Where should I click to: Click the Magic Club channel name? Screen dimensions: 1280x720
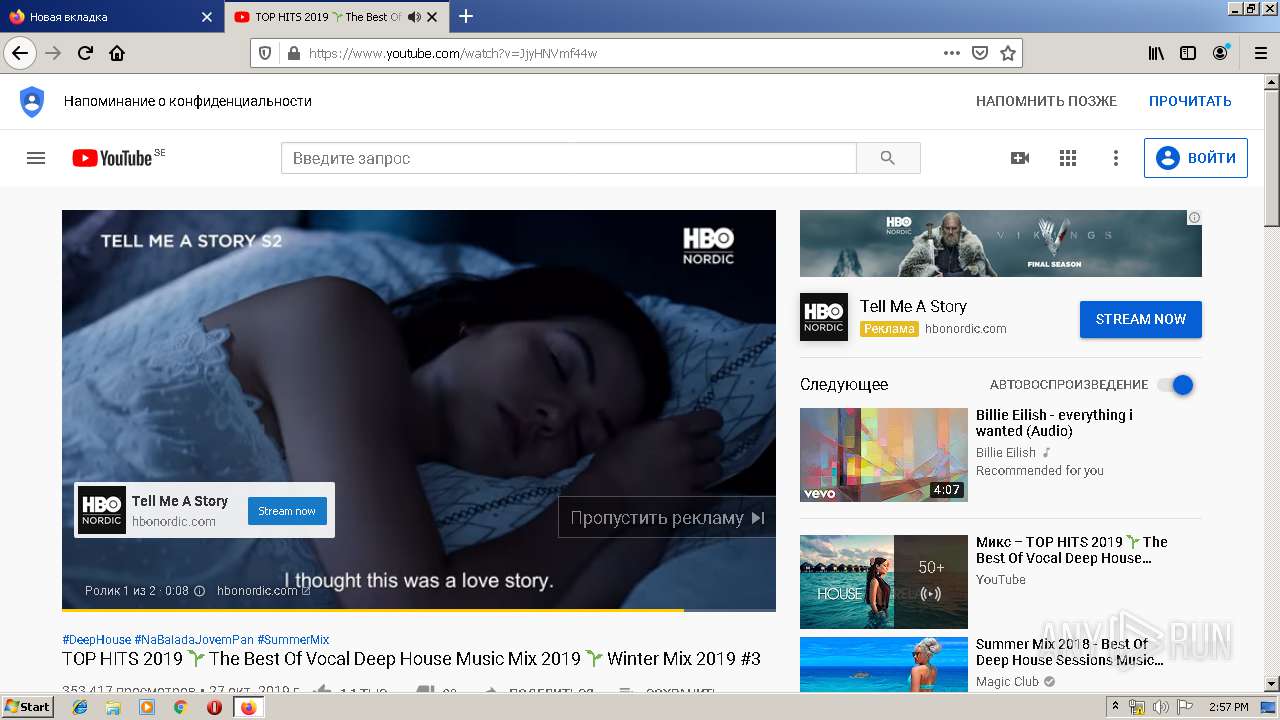pos(1007,682)
